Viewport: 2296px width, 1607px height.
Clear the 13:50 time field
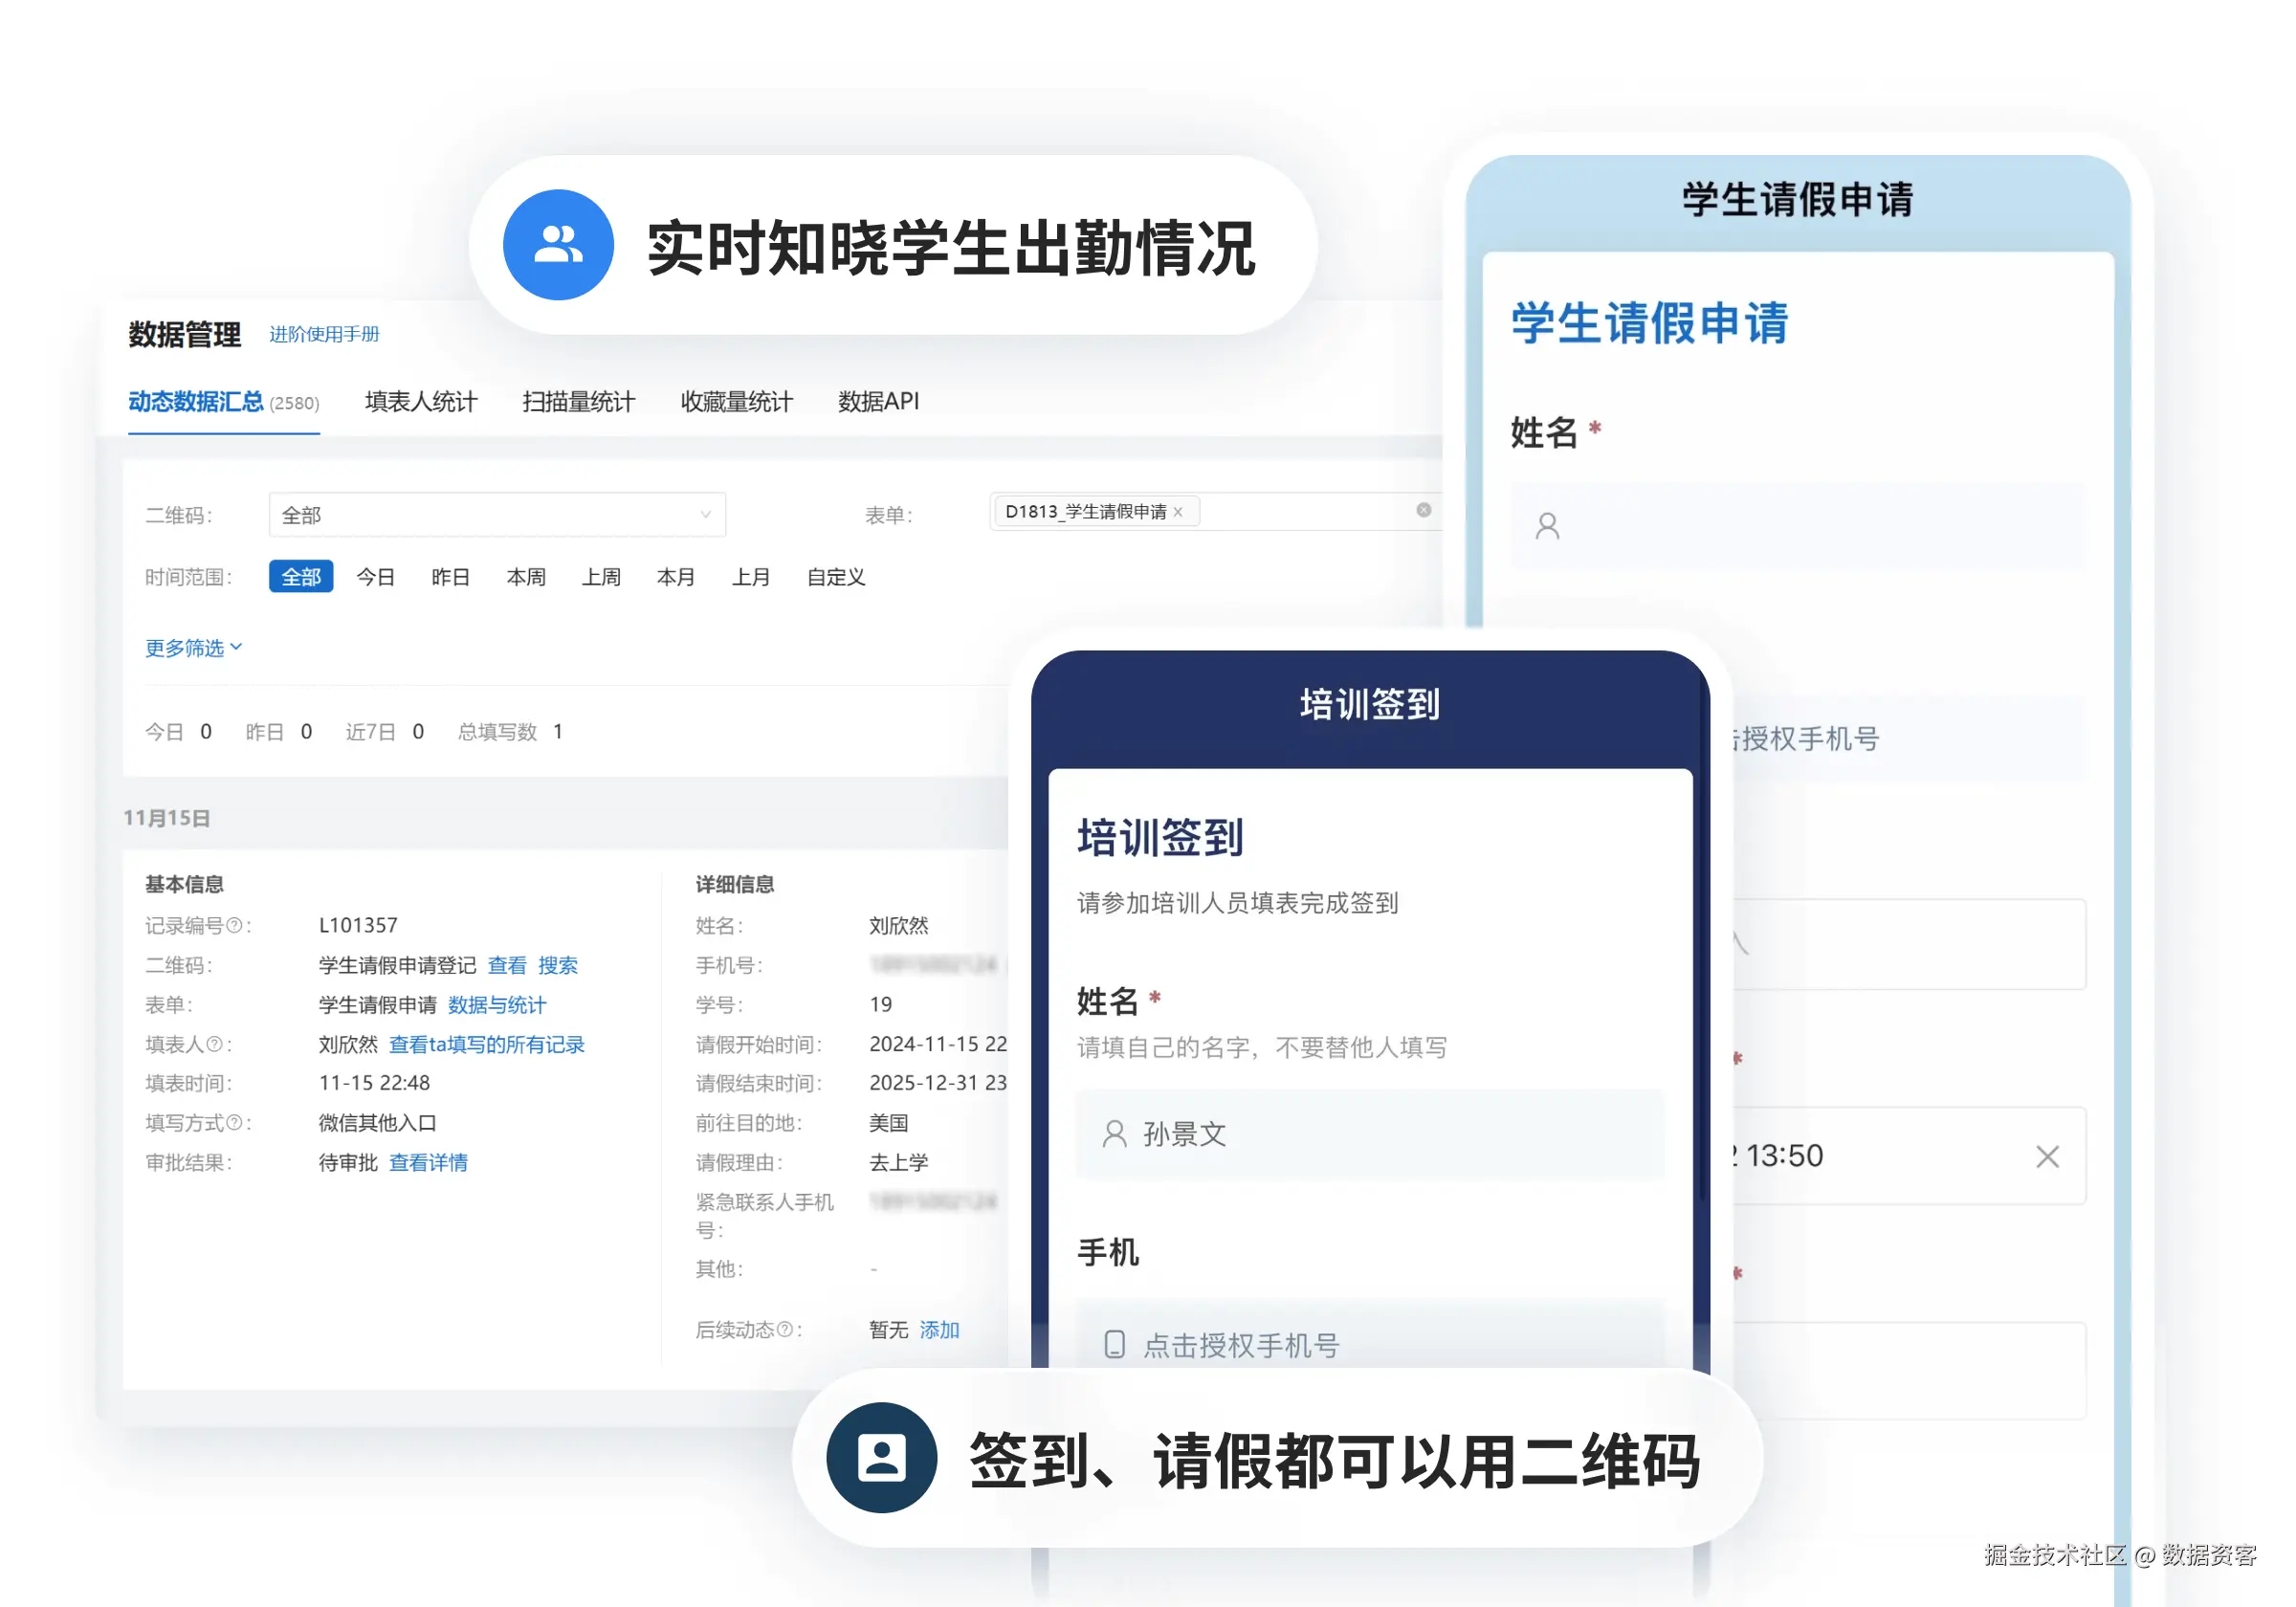tap(2046, 1157)
